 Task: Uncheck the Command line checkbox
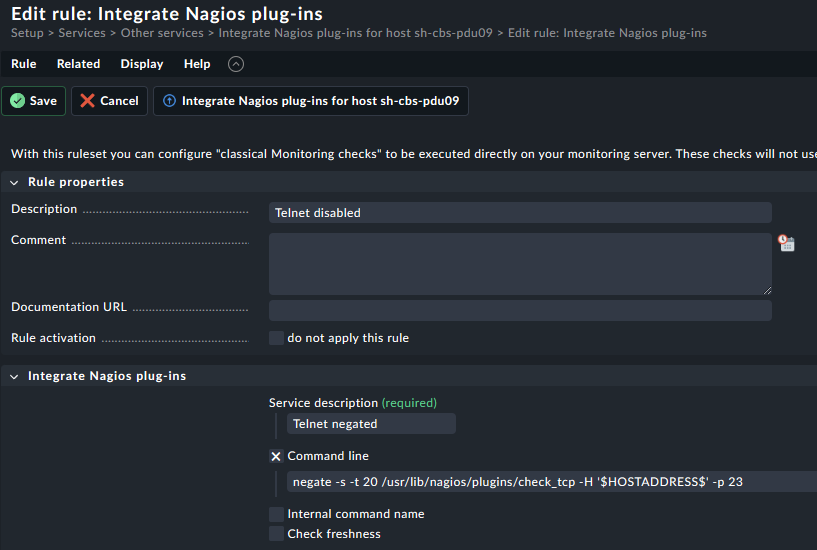click(276, 456)
